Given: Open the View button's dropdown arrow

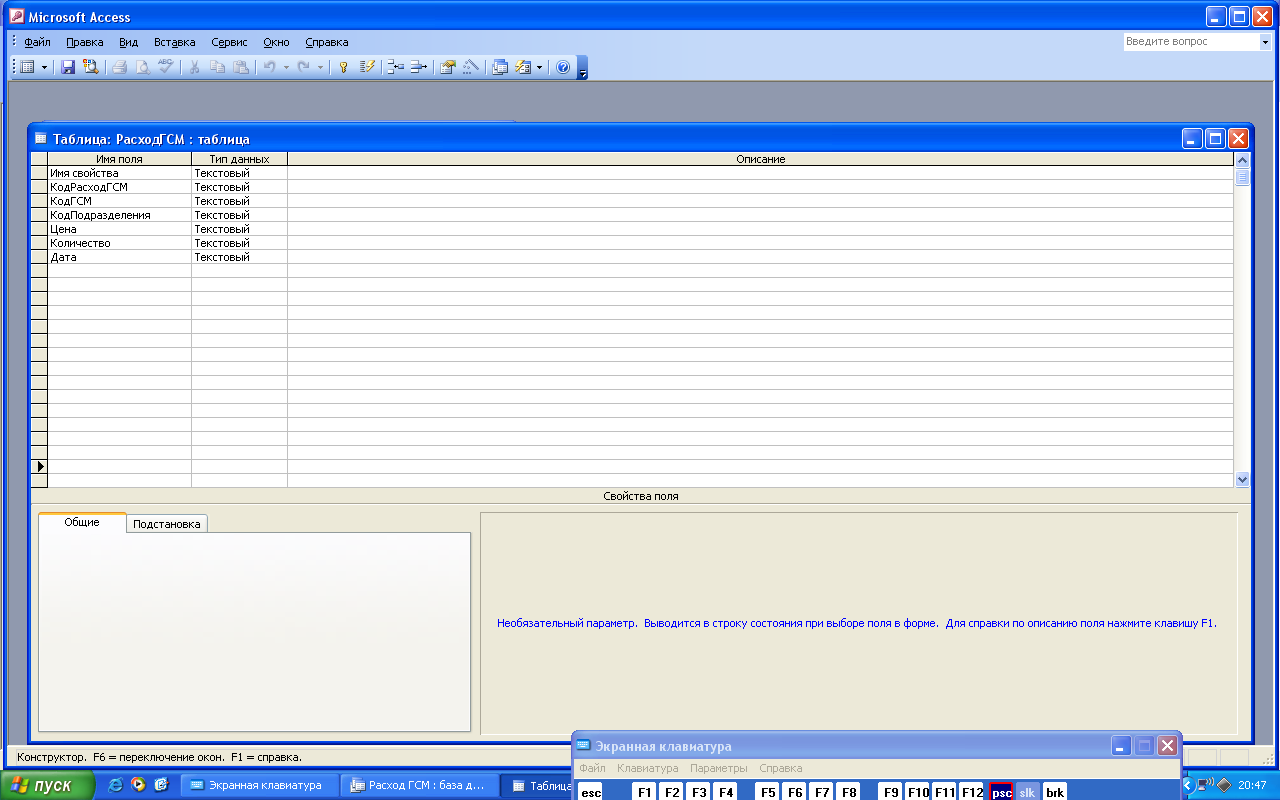Looking at the screenshot, I should click(x=44, y=67).
